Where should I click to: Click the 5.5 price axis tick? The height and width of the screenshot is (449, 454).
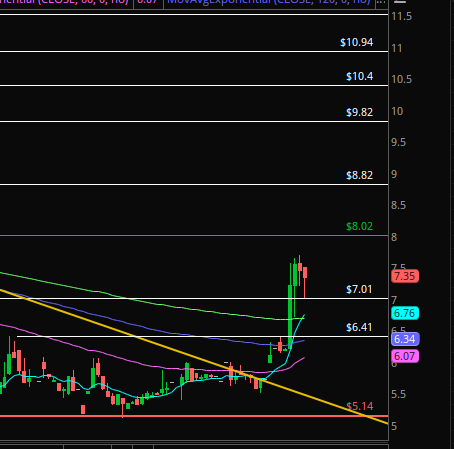point(399,395)
